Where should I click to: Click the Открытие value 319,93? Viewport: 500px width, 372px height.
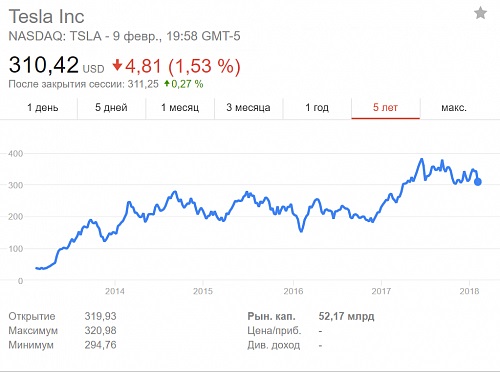(100, 316)
